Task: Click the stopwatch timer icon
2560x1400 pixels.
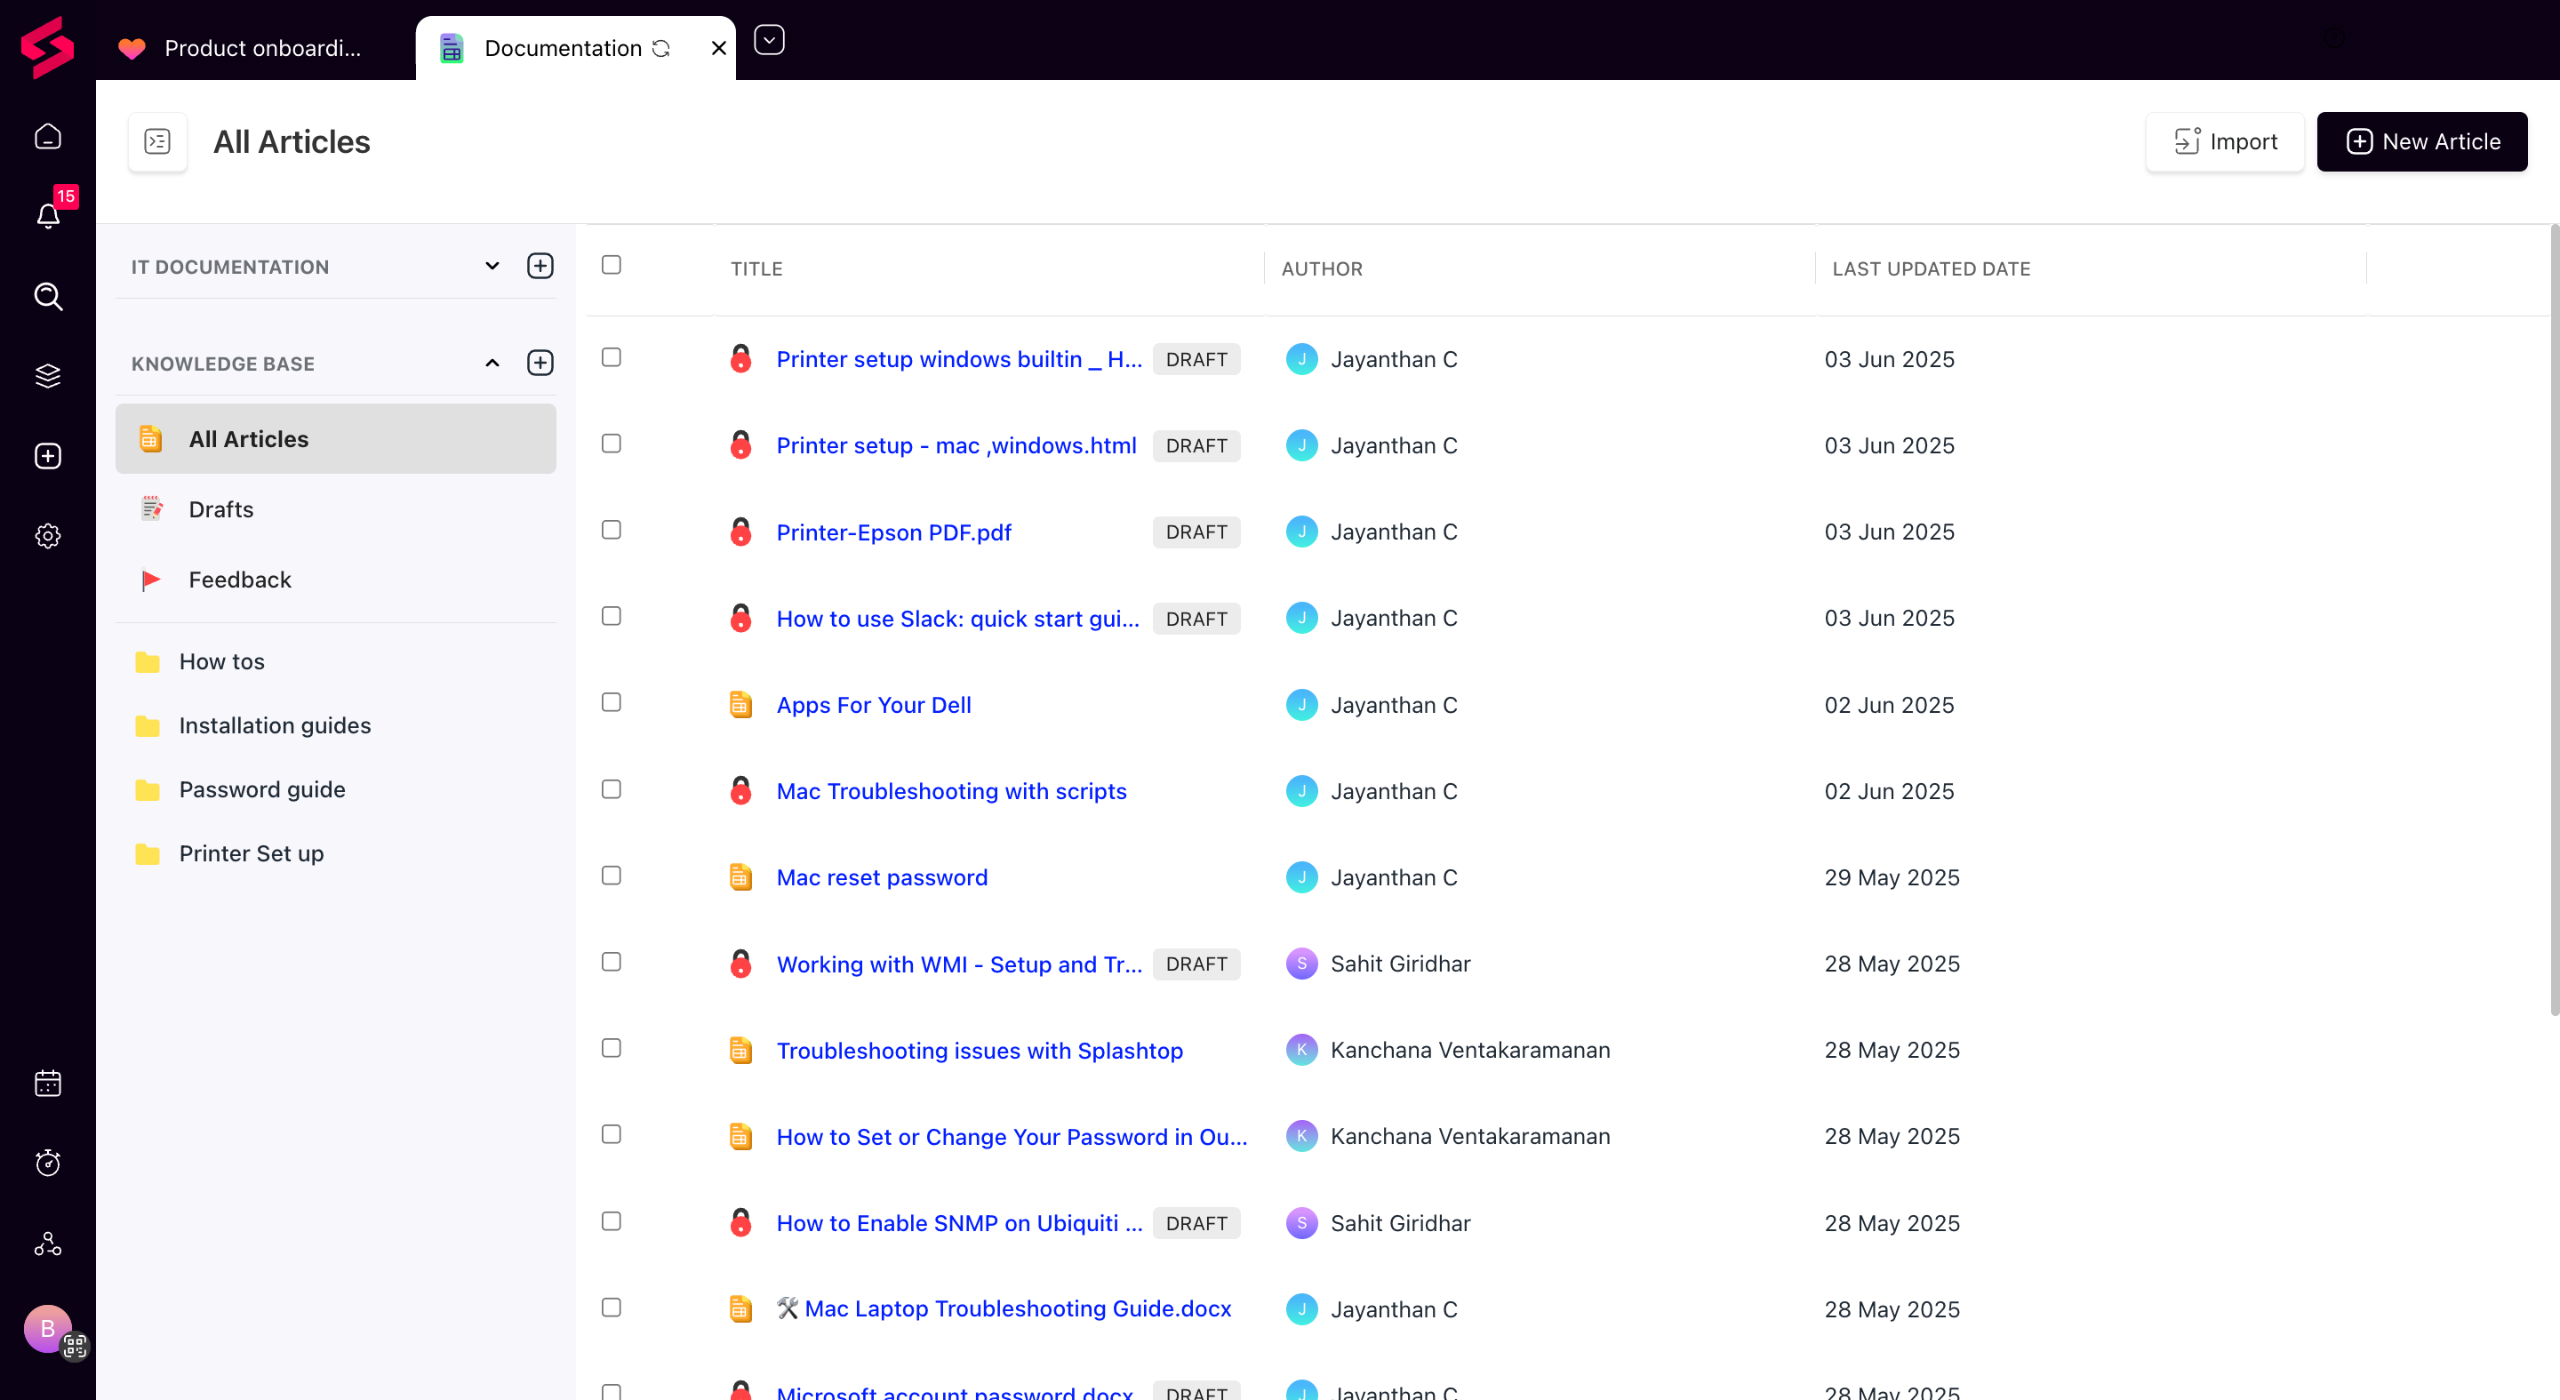Action: point(48,1163)
